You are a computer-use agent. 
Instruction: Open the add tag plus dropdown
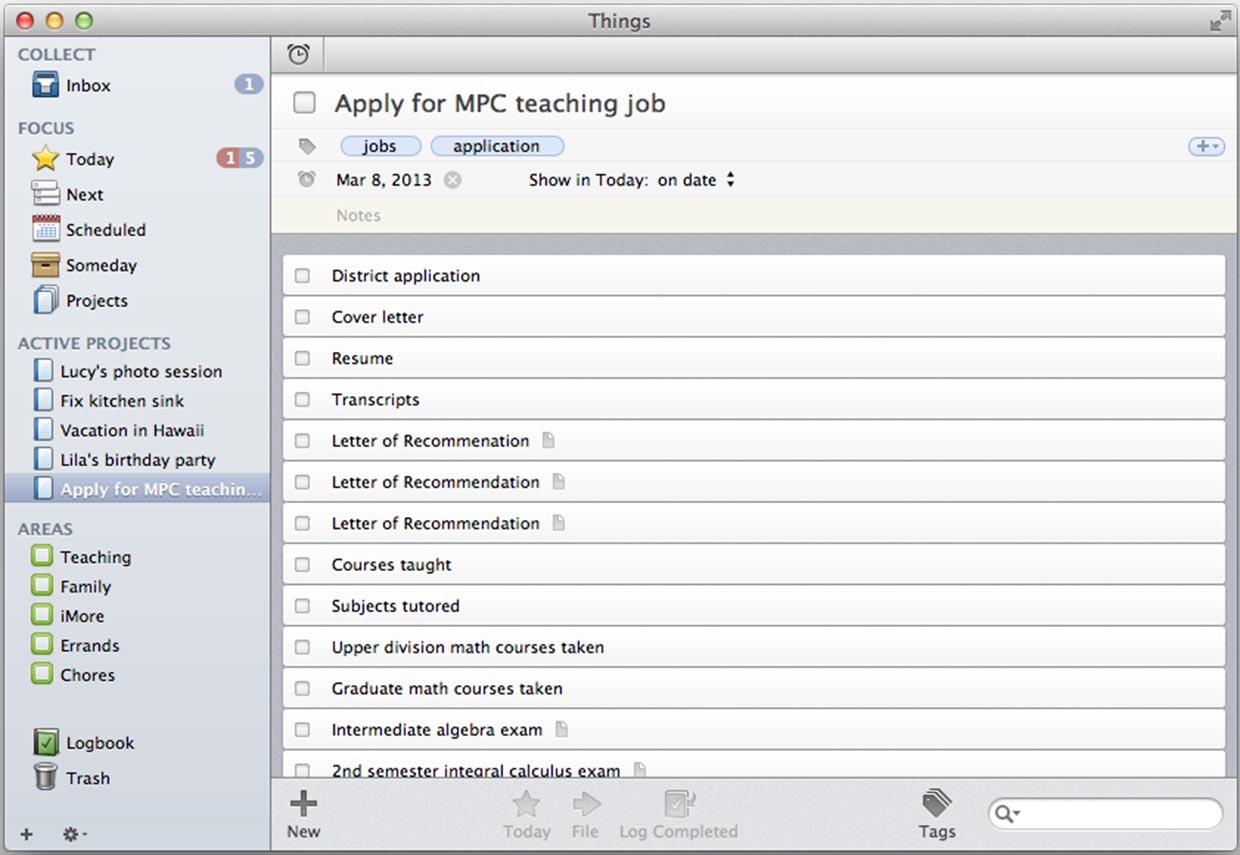(1206, 146)
